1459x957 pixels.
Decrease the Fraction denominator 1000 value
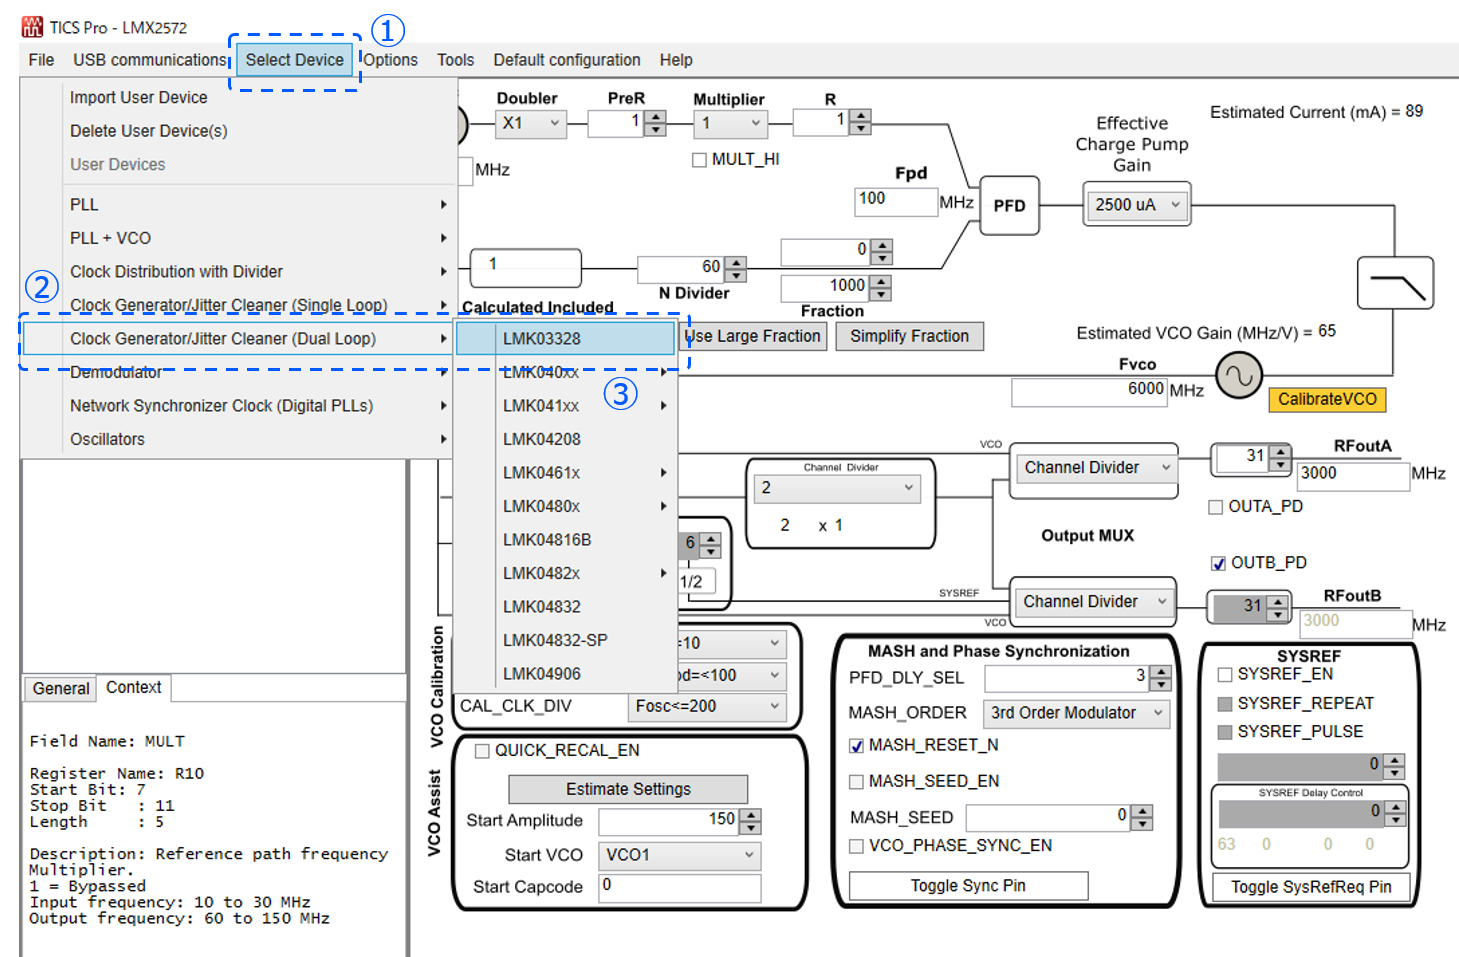click(x=881, y=294)
